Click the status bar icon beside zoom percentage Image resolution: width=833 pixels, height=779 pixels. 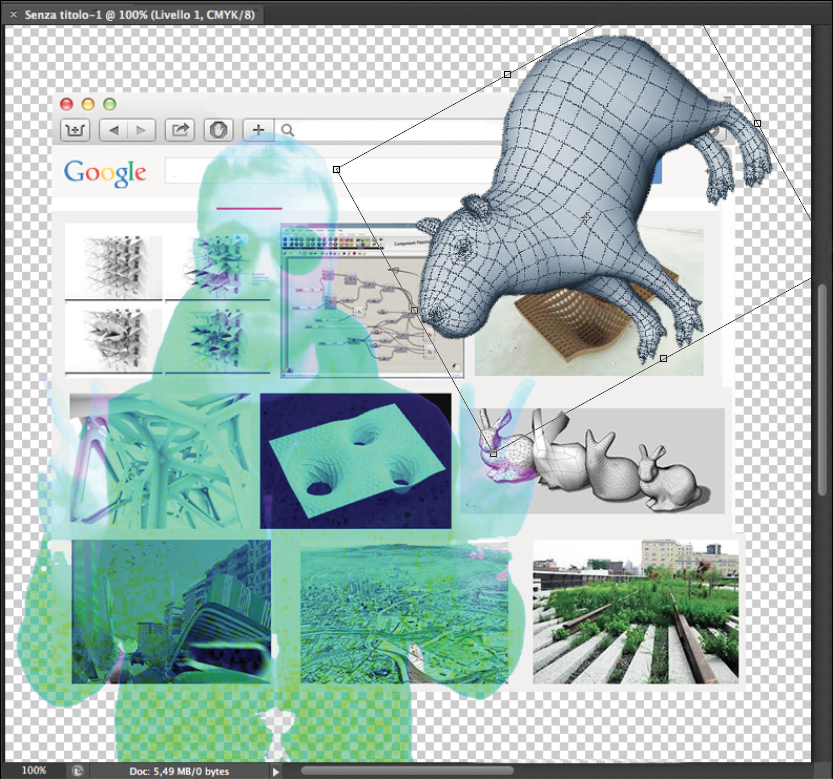77,771
